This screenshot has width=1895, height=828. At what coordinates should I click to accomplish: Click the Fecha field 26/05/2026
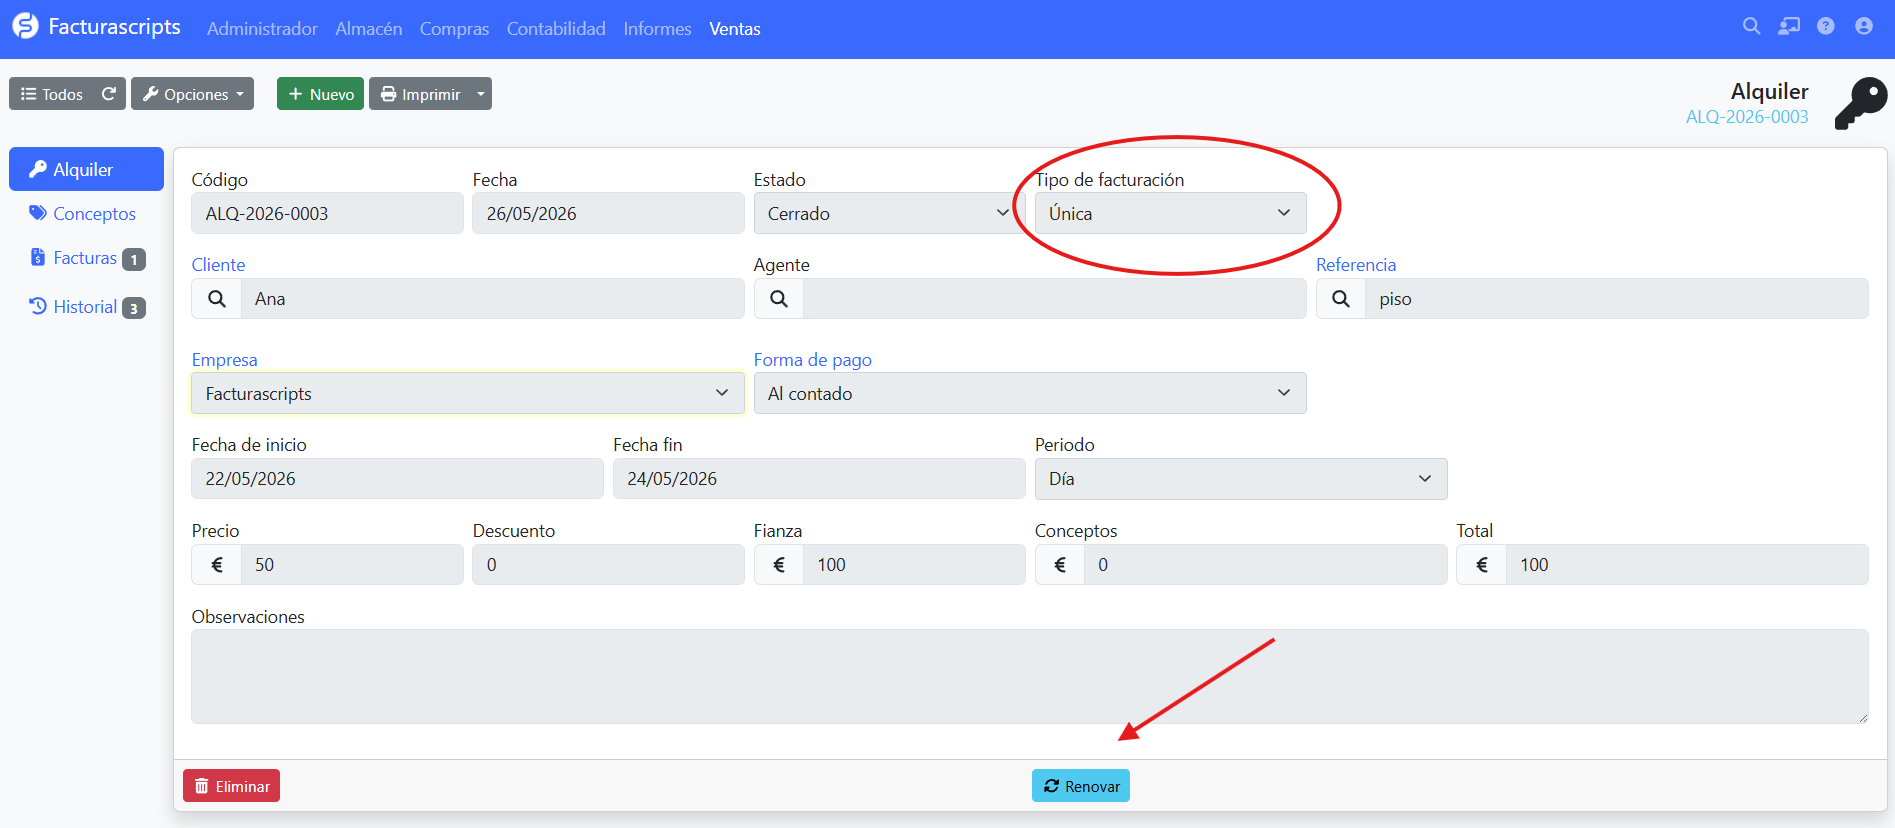[x=608, y=213]
